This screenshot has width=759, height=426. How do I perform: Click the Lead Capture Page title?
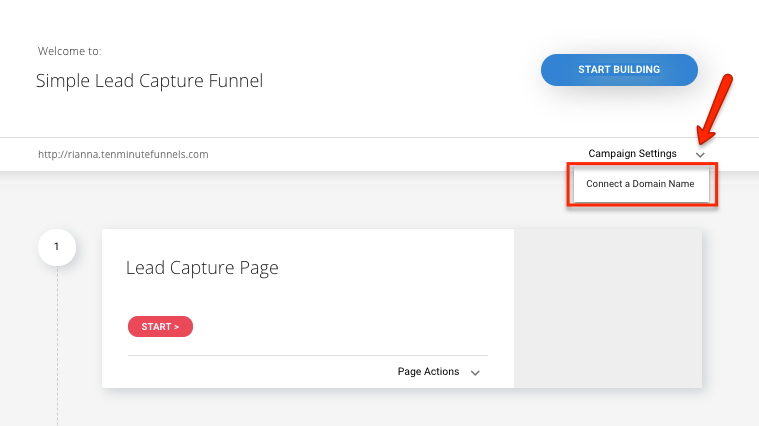point(202,268)
